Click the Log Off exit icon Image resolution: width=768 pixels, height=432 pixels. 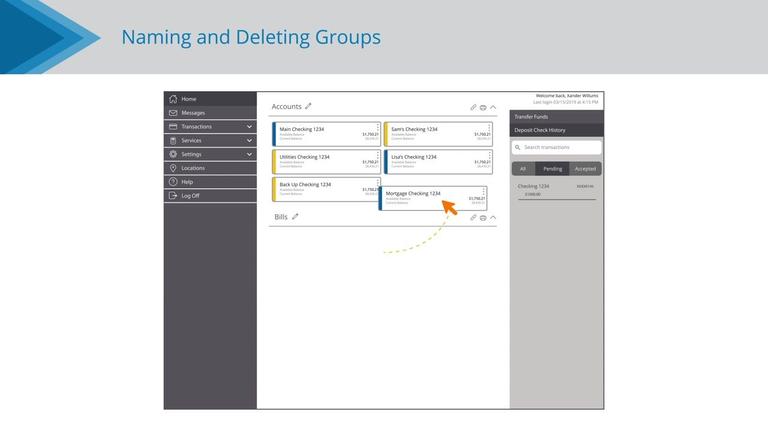click(x=173, y=195)
